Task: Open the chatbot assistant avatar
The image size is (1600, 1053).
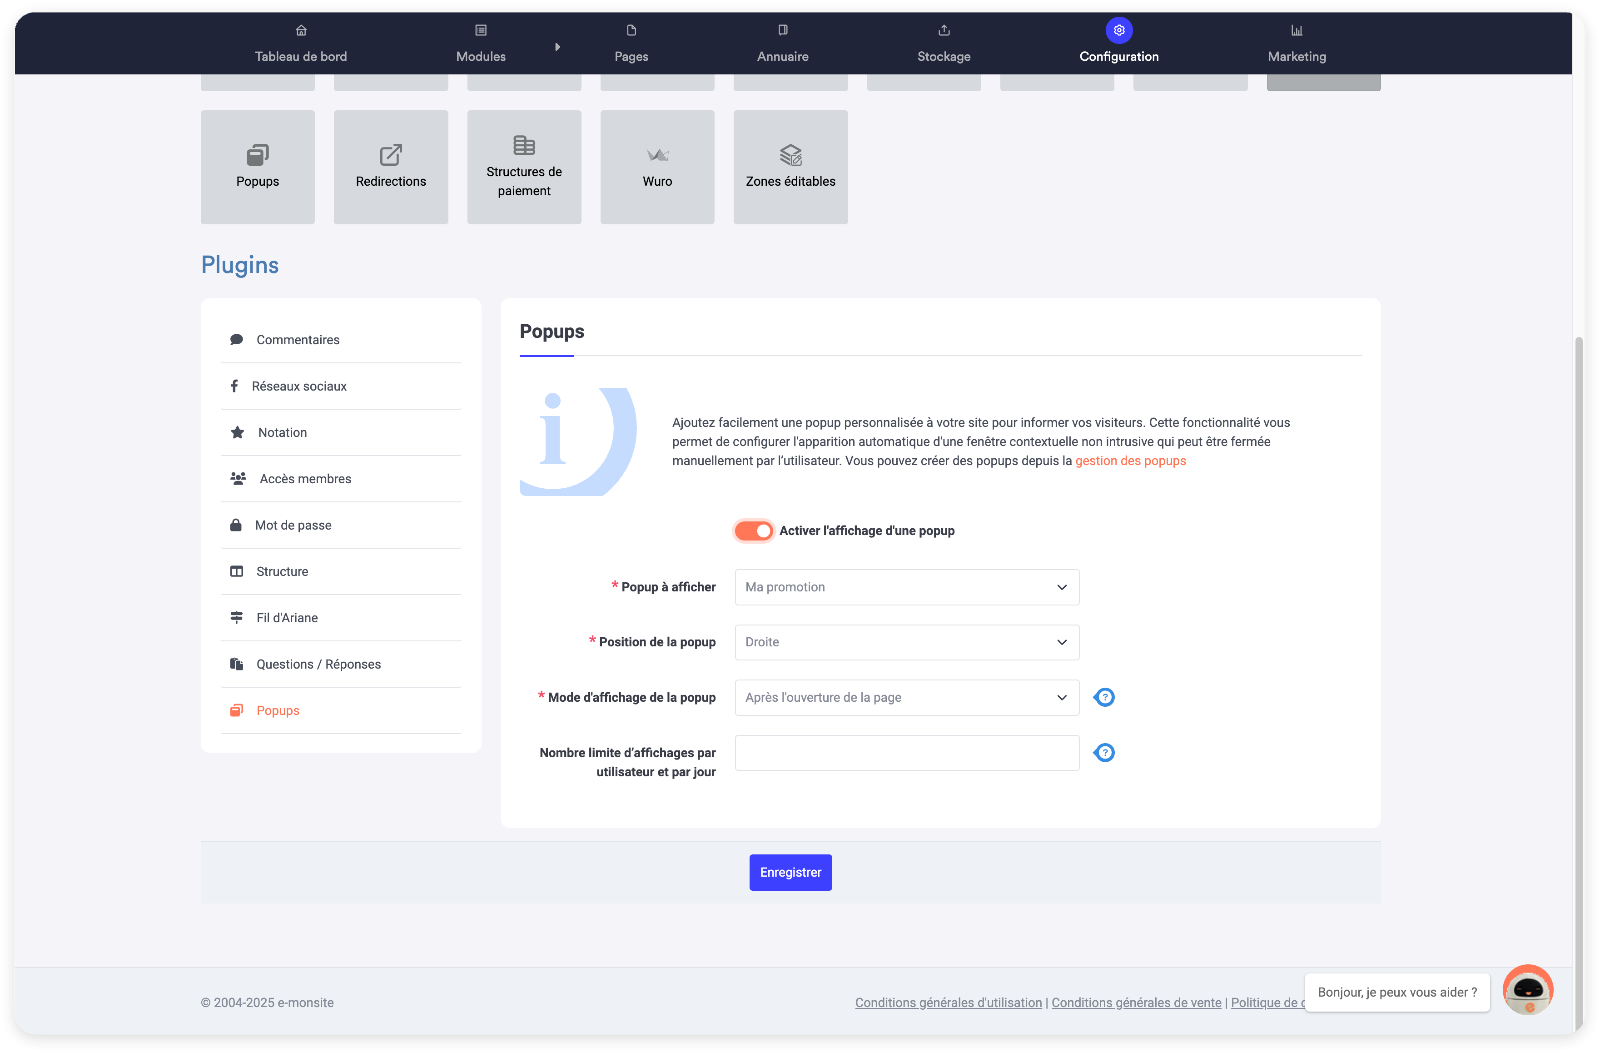Action: (x=1528, y=990)
